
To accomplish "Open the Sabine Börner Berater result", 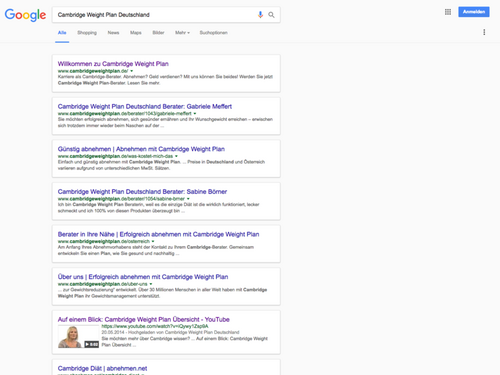I will pos(142,192).
